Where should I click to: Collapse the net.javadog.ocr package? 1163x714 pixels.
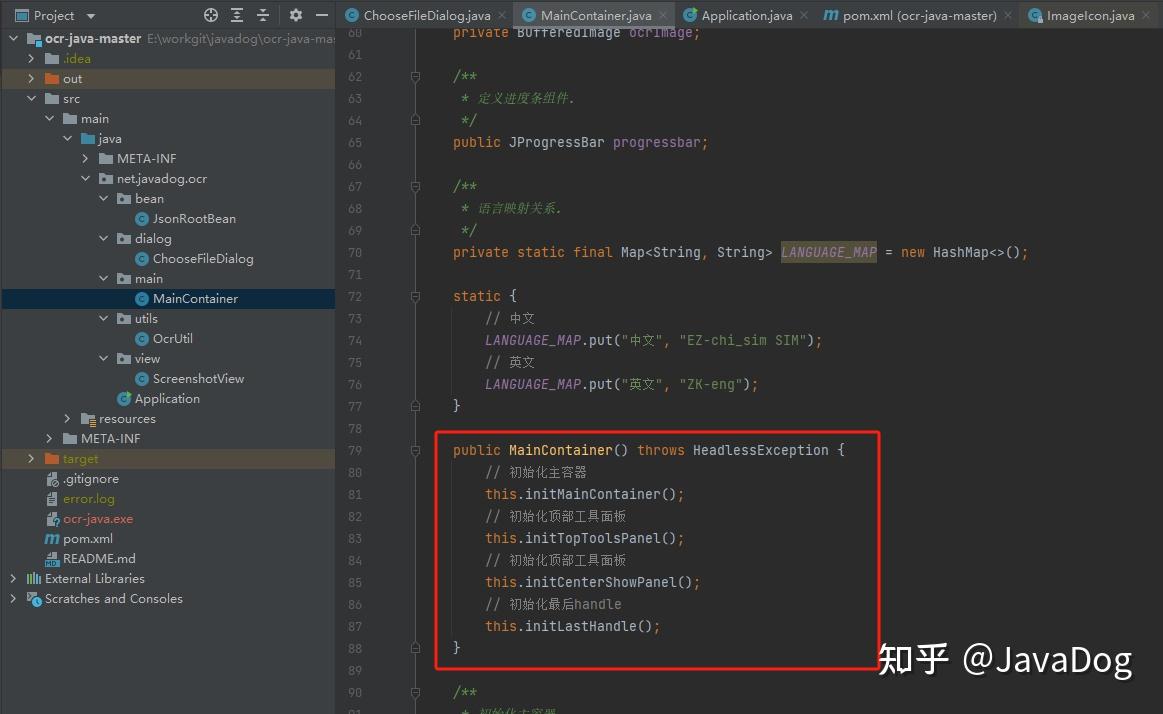coord(85,178)
